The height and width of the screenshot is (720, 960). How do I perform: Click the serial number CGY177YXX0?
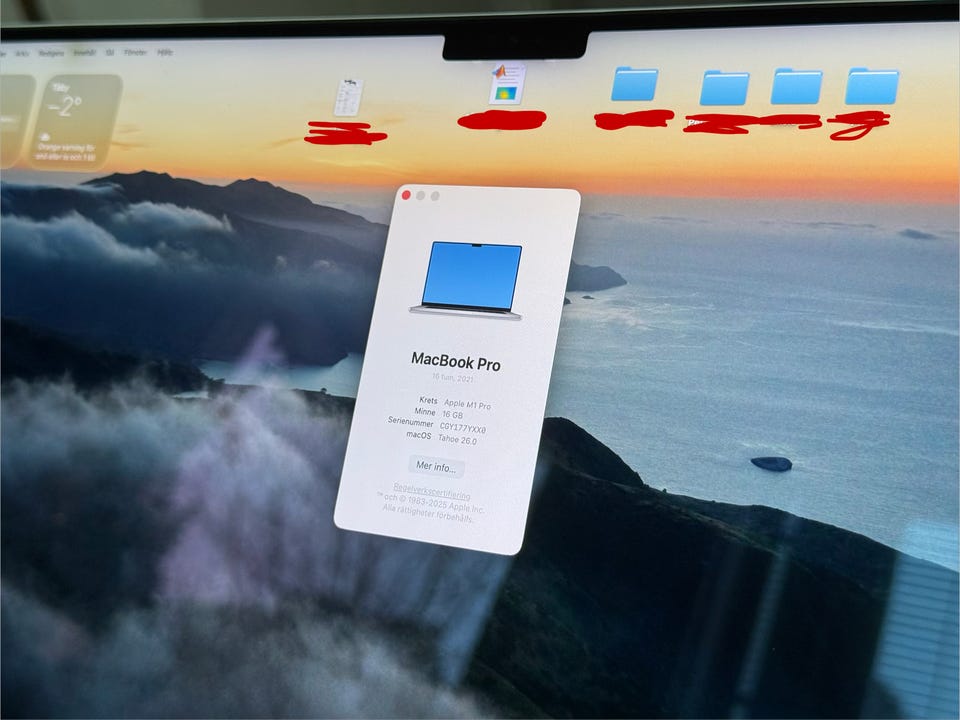click(x=462, y=427)
